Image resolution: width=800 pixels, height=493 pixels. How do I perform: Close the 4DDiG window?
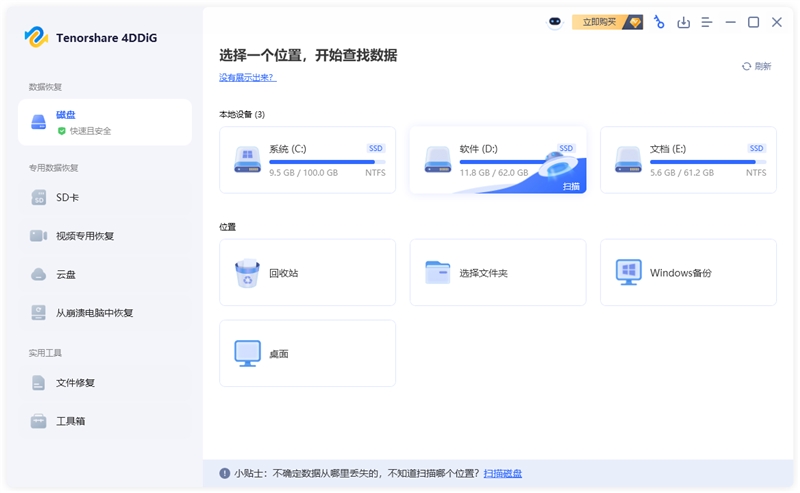[777, 22]
